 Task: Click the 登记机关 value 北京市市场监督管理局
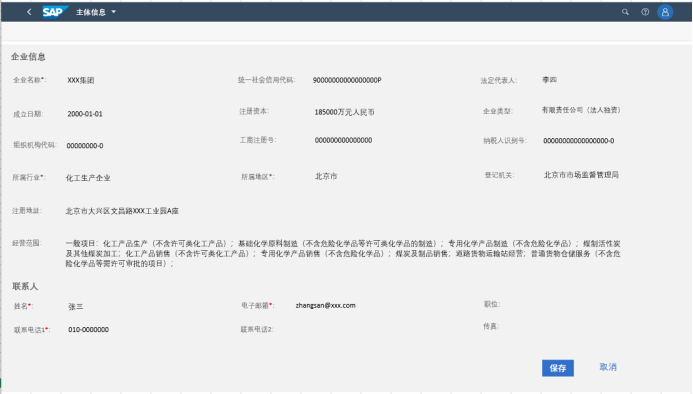(581, 175)
